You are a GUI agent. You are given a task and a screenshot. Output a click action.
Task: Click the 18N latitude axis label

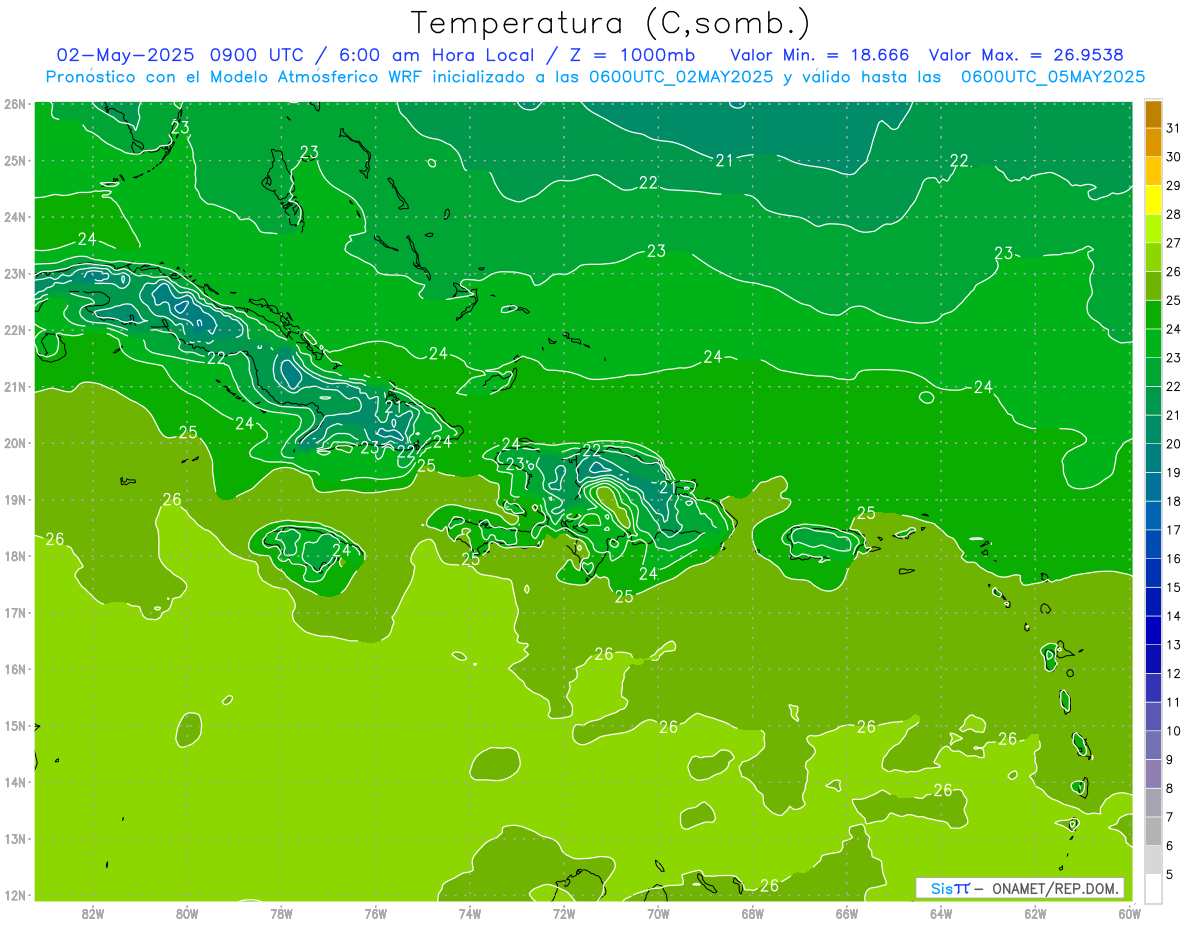14,556
